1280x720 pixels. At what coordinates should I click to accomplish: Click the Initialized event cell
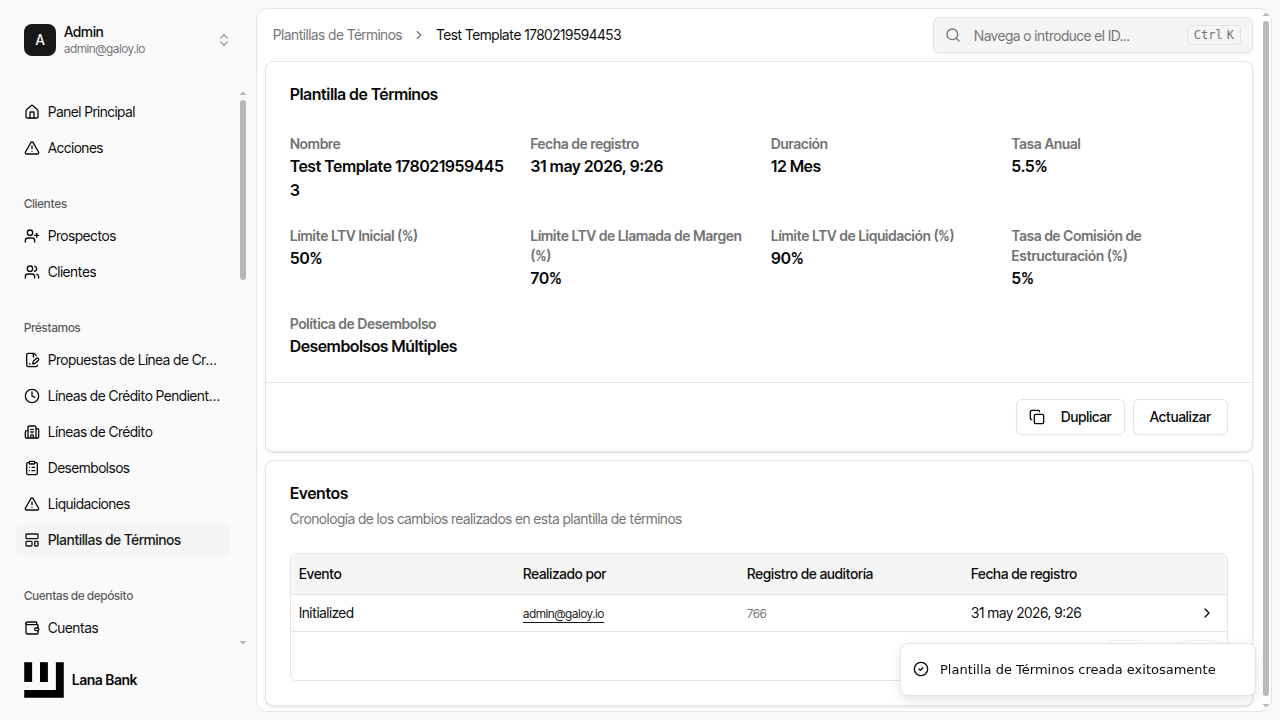pos(326,613)
